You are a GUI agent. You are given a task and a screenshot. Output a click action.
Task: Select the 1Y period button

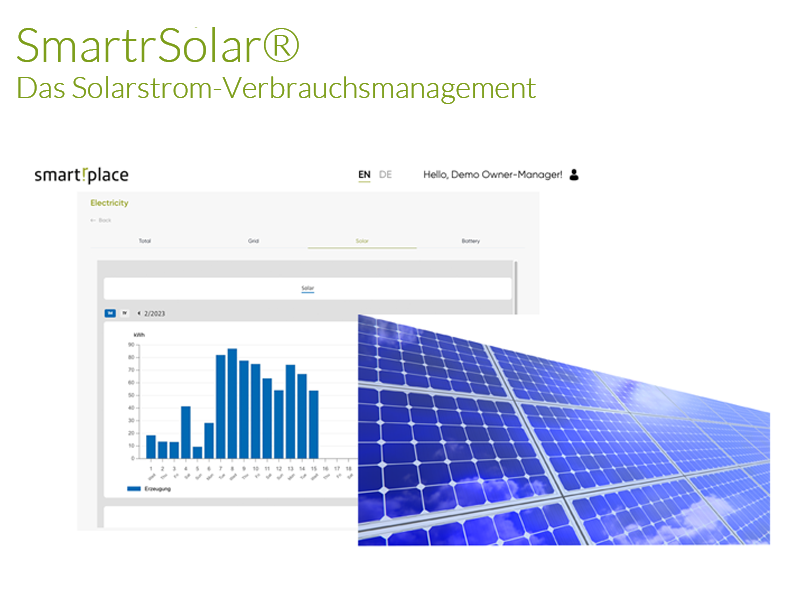coord(124,313)
